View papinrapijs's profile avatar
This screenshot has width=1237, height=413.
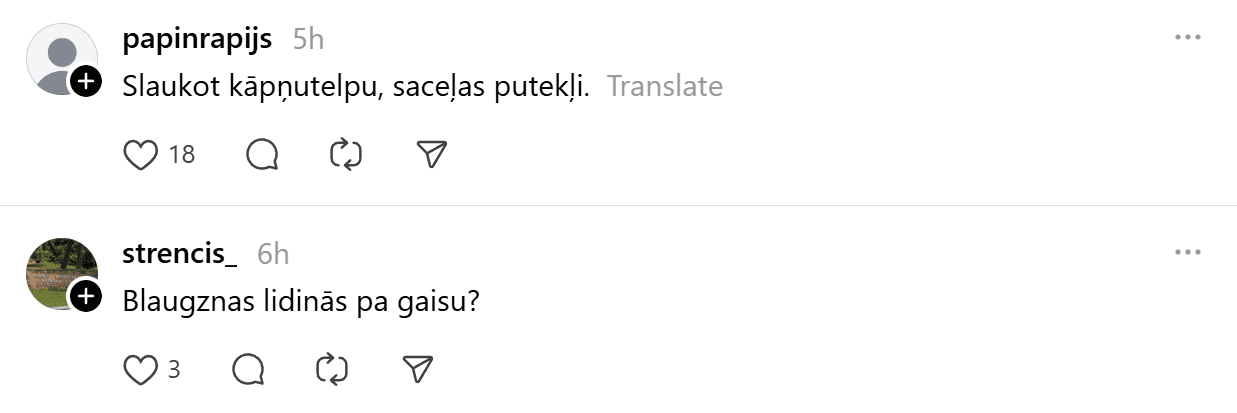tap(59, 58)
